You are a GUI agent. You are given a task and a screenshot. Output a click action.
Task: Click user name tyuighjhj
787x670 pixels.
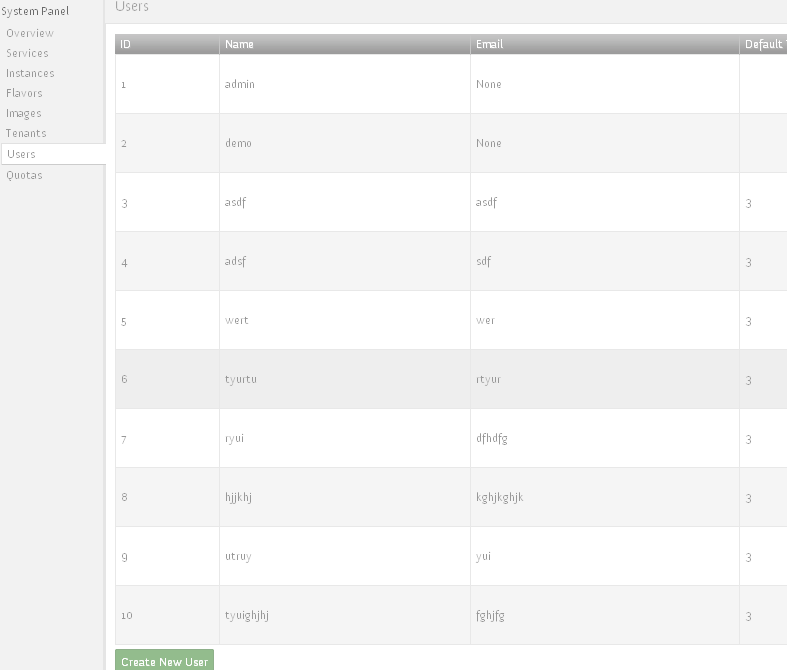point(247,615)
